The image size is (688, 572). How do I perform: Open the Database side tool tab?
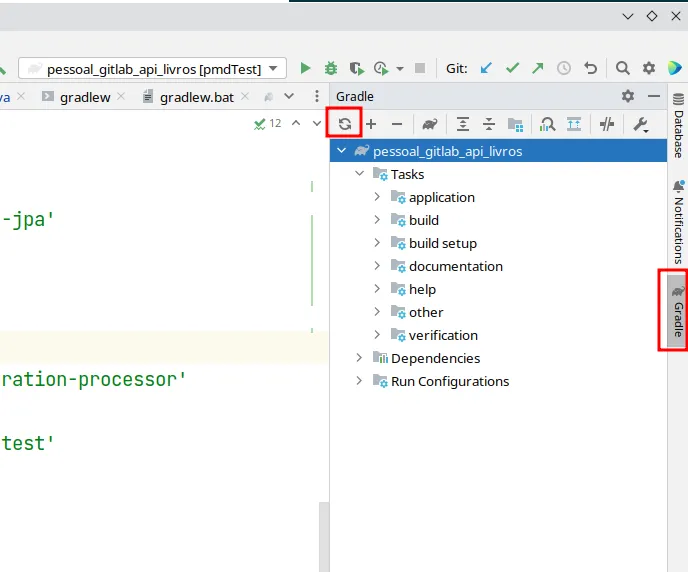(678, 125)
